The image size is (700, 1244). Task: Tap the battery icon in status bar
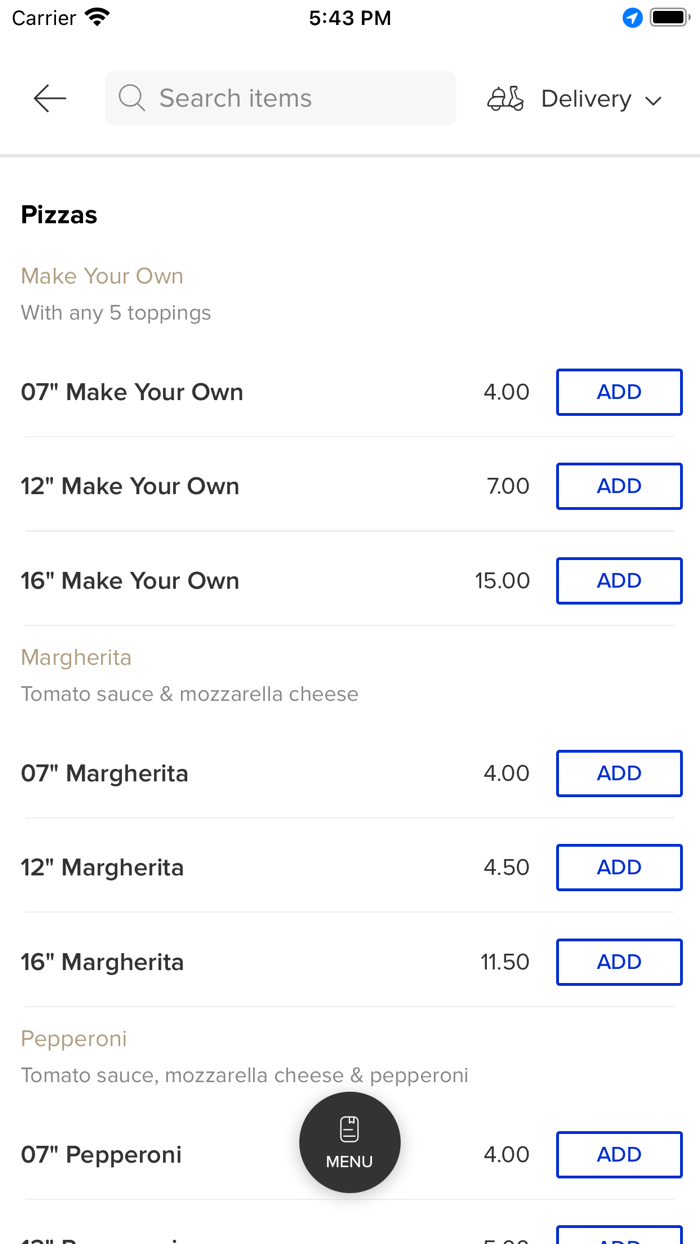[669, 18]
